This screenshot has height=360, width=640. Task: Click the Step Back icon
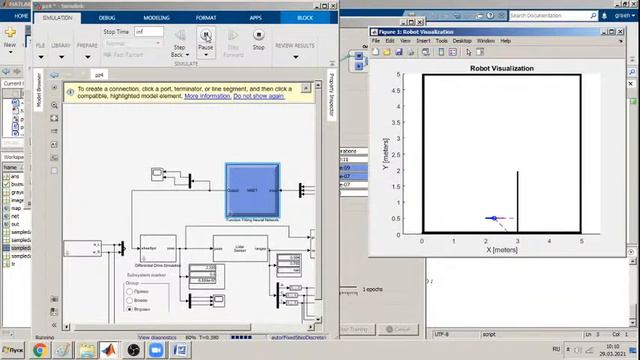(180, 36)
